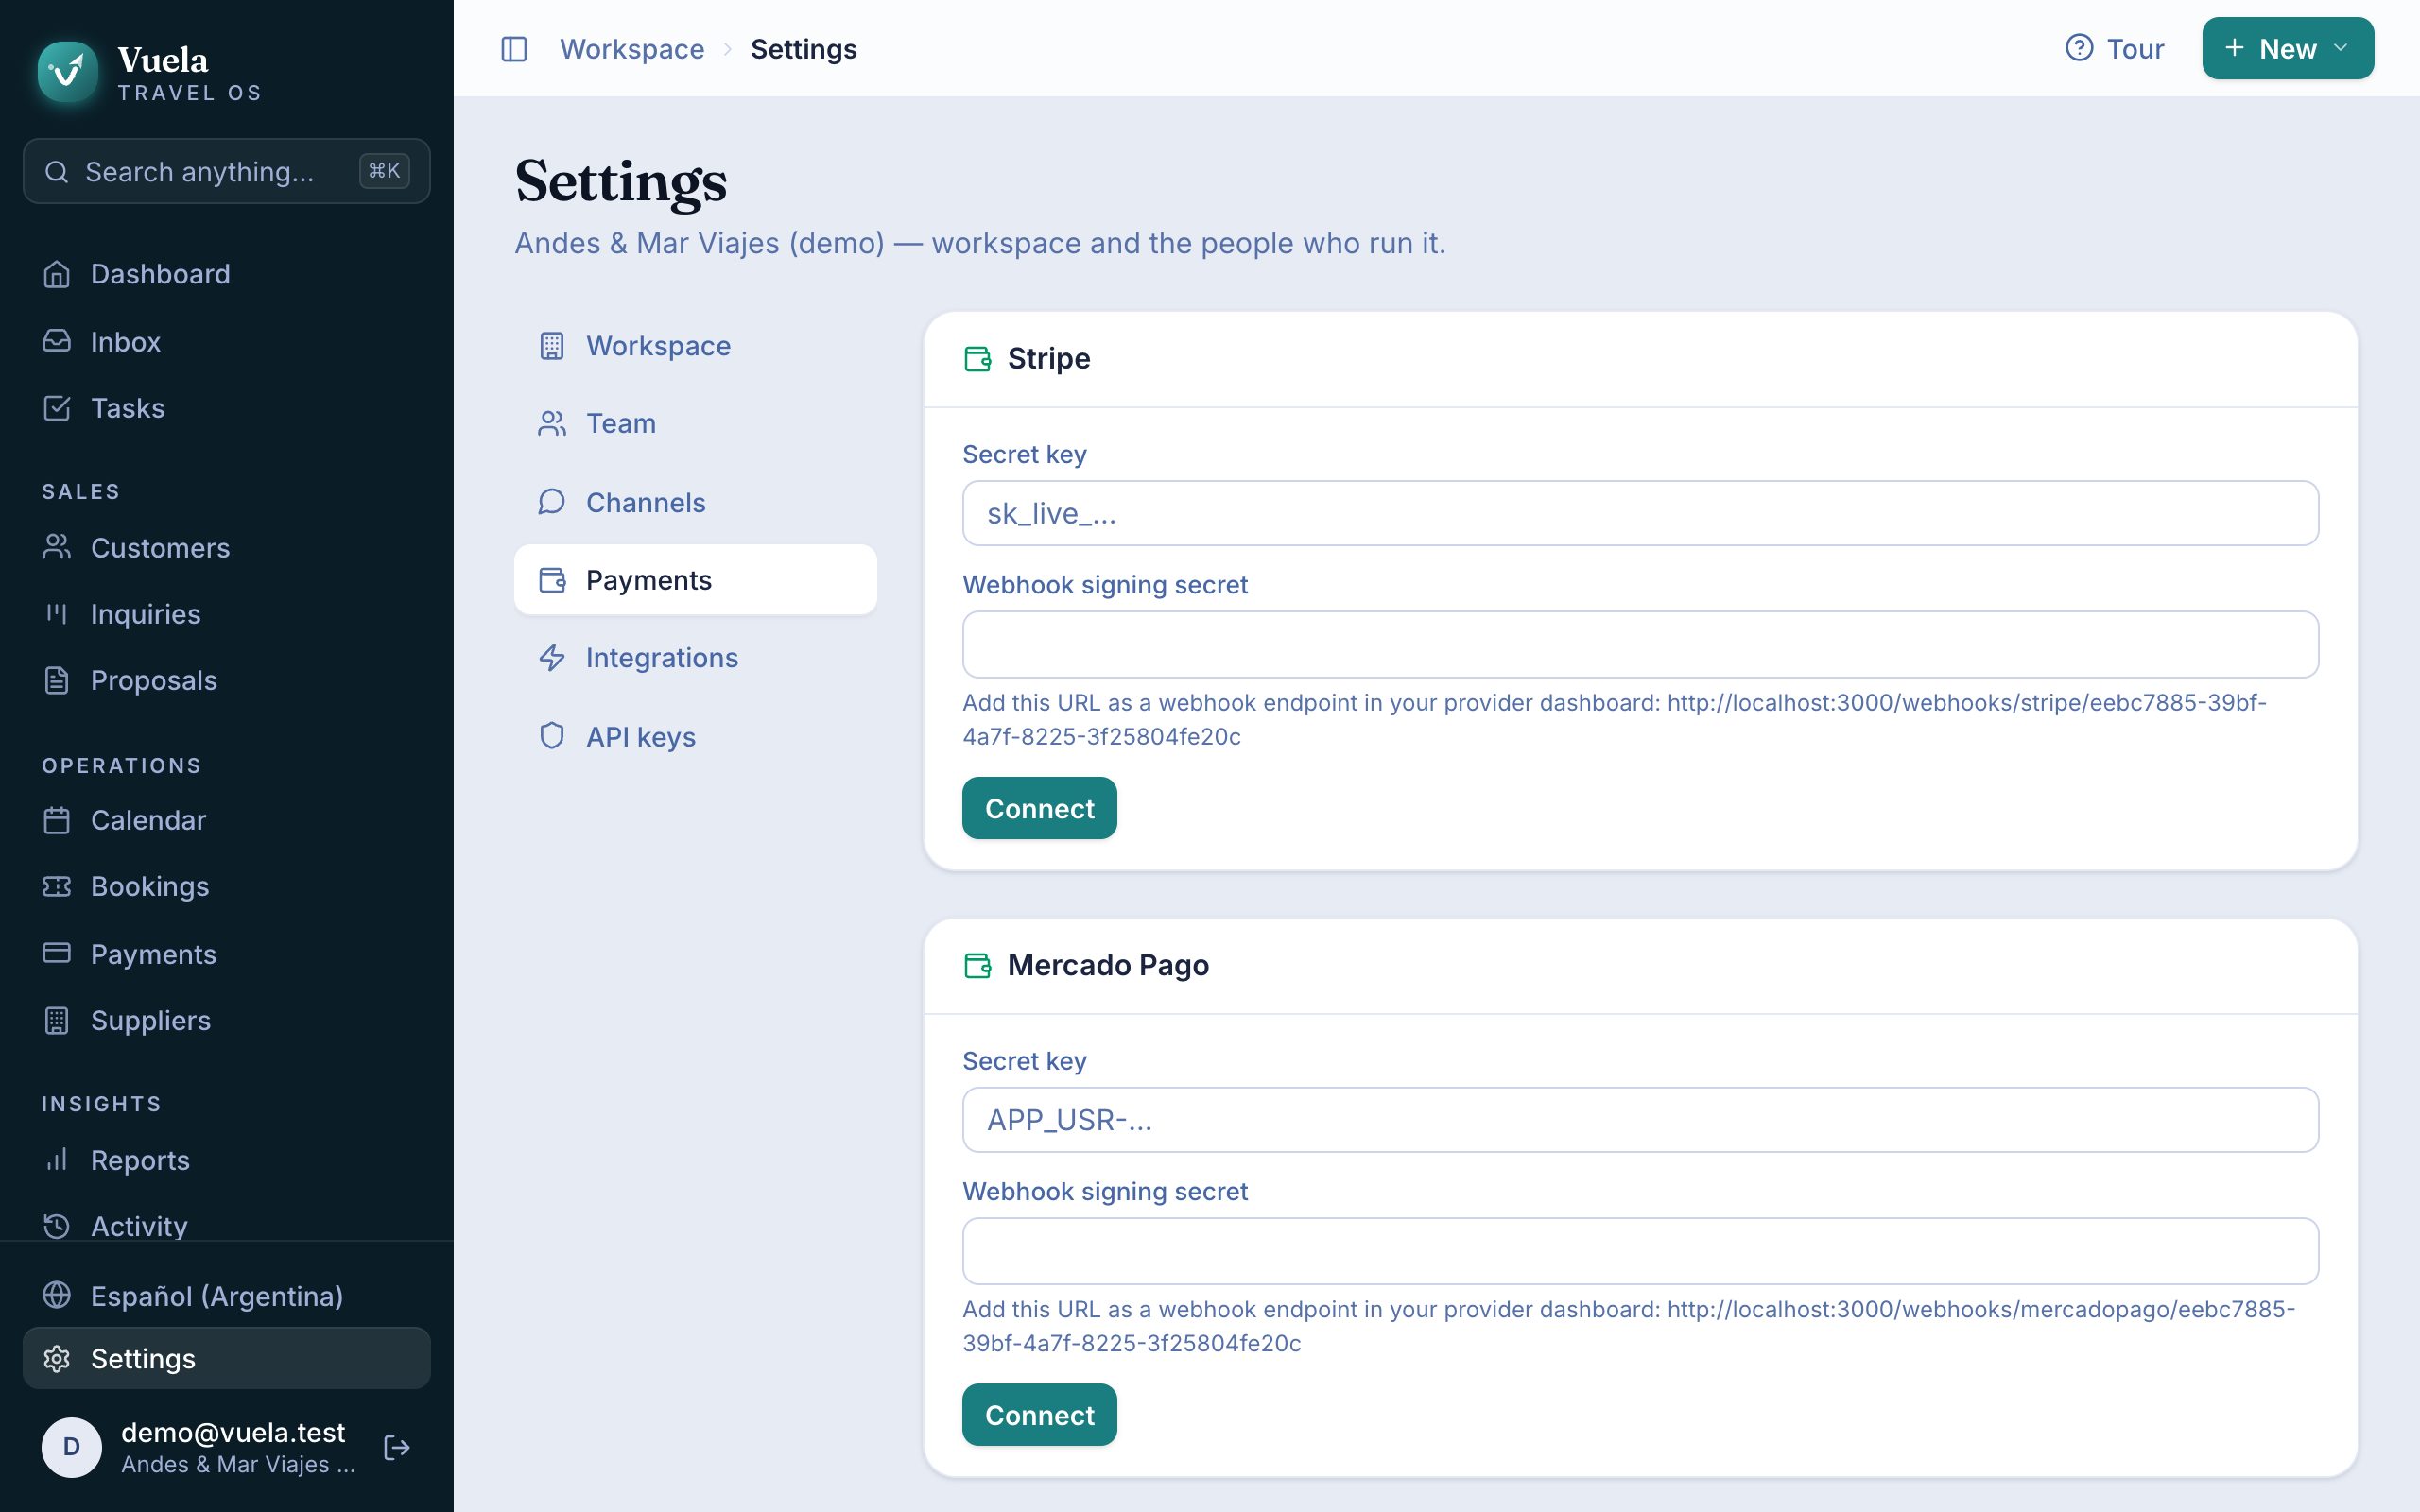Click the demo@vuela.test user avatar

click(x=71, y=1447)
